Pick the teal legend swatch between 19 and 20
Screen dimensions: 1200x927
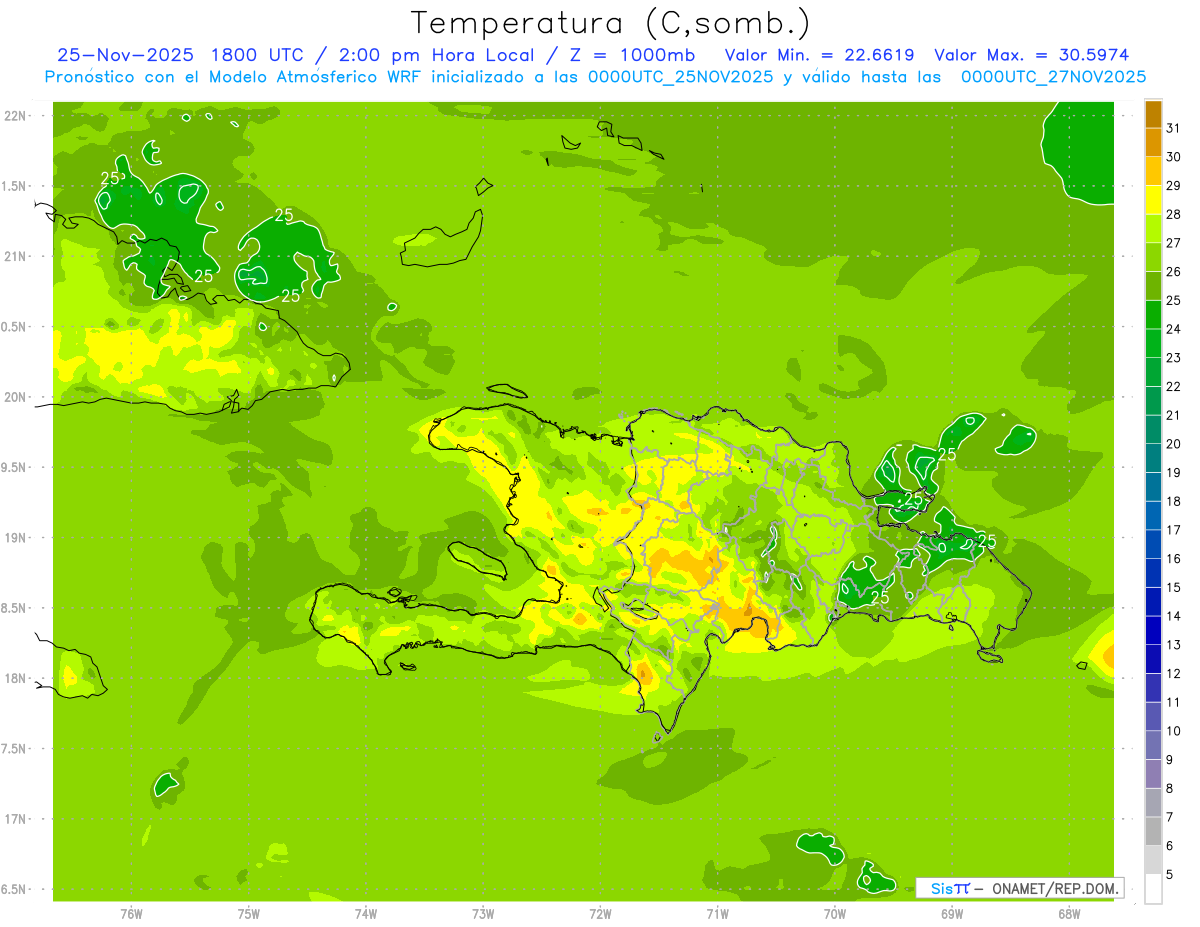(x=1153, y=459)
